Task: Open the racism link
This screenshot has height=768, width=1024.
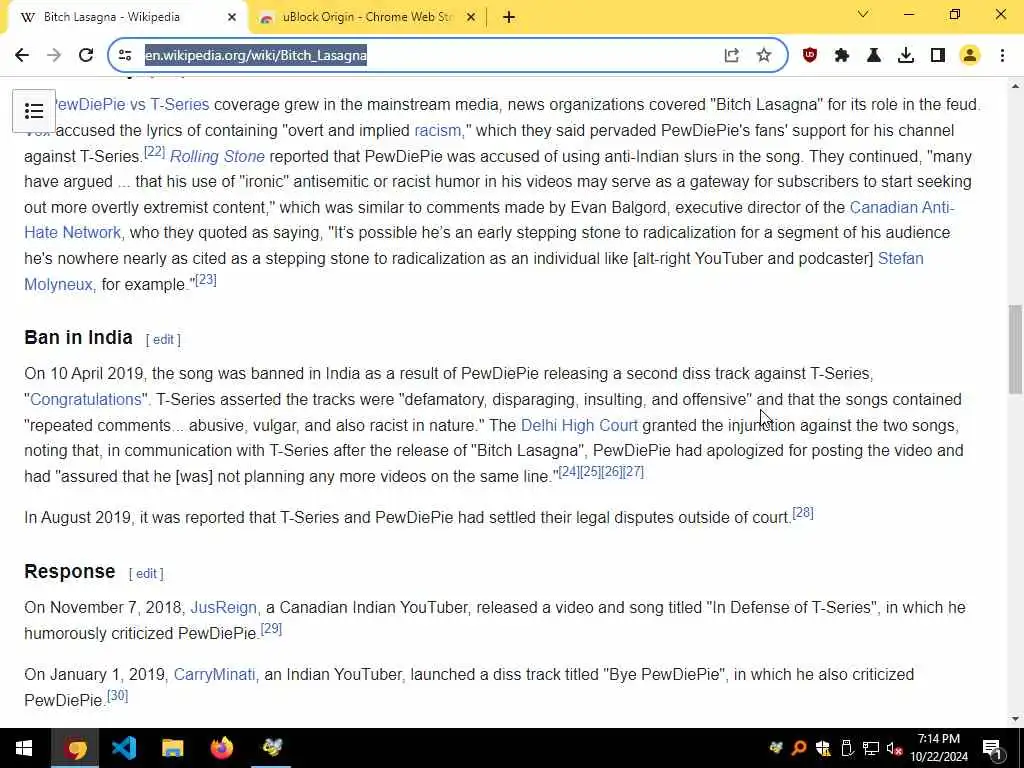Action: point(439,131)
